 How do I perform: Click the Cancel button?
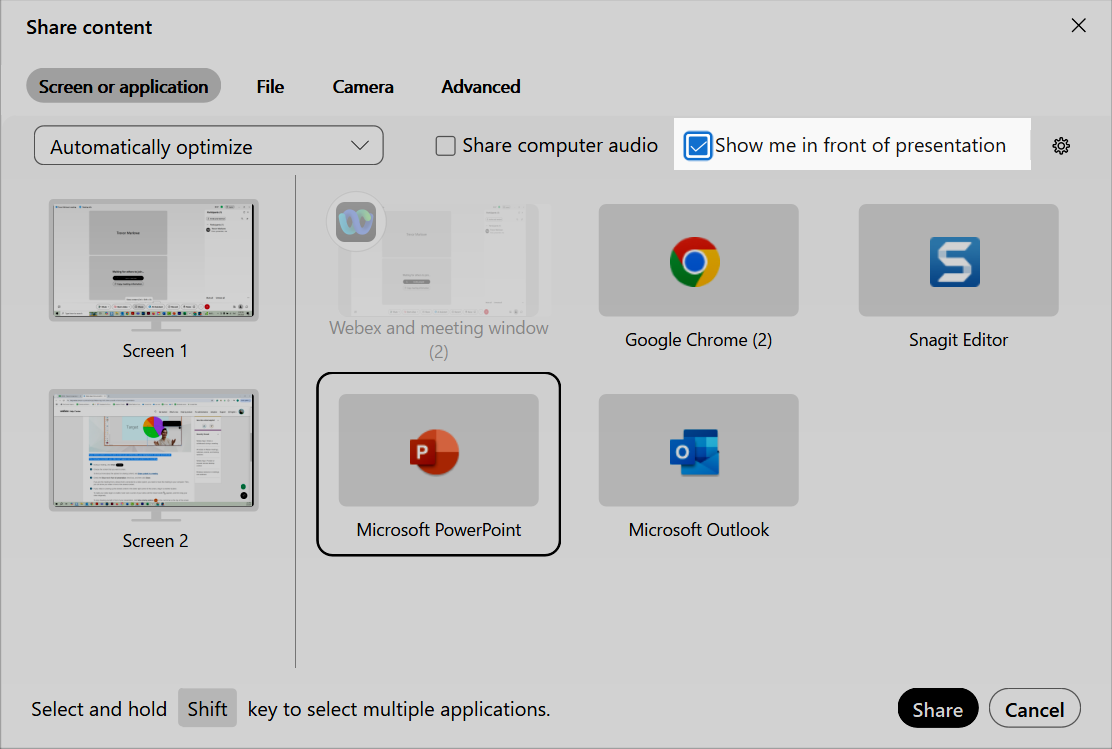point(1035,709)
